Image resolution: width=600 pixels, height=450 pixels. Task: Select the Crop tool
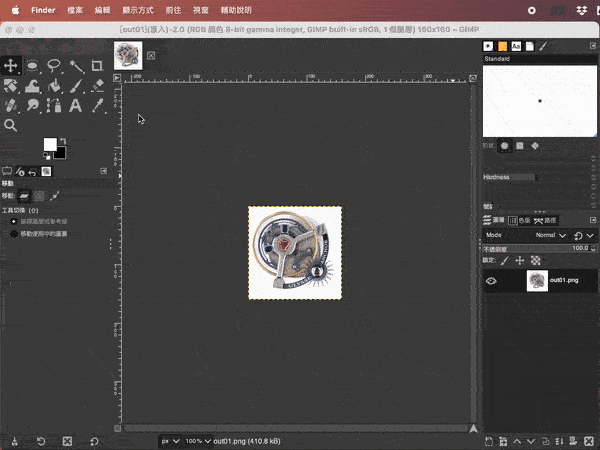(x=97, y=66)
